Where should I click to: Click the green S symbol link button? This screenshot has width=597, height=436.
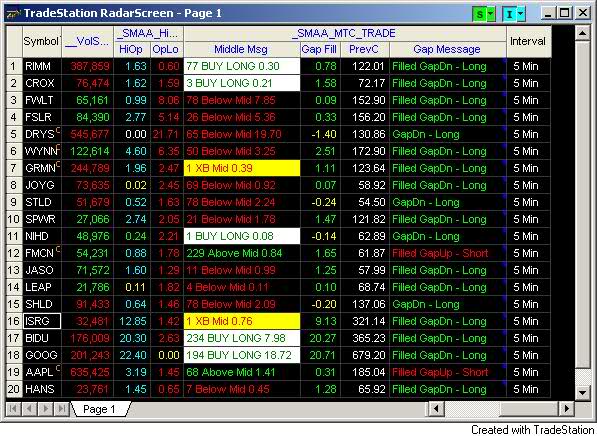click(480, 14)
